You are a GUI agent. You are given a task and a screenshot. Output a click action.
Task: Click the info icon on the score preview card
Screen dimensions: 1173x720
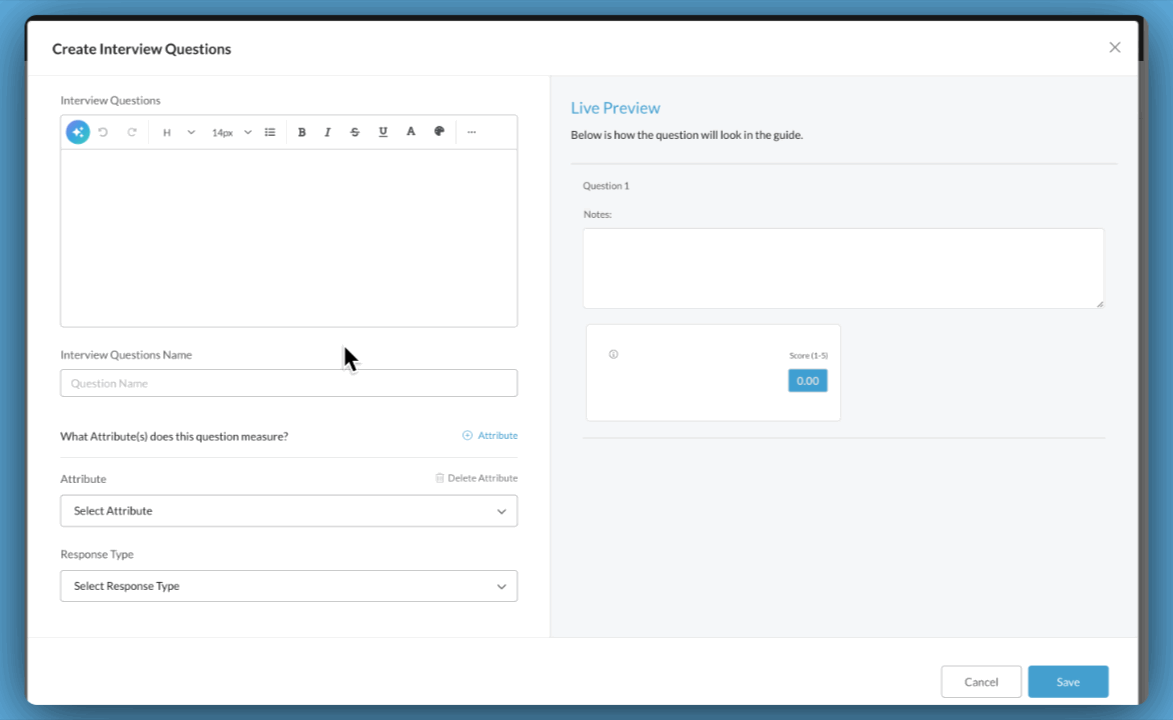click(x=613, y=354)
